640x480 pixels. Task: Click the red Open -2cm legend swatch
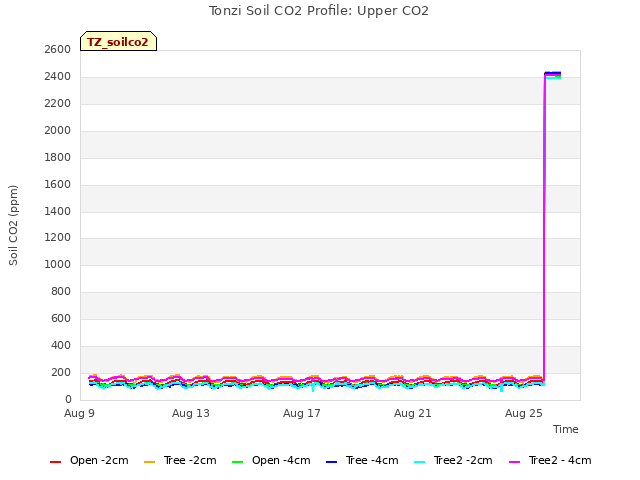55,462
